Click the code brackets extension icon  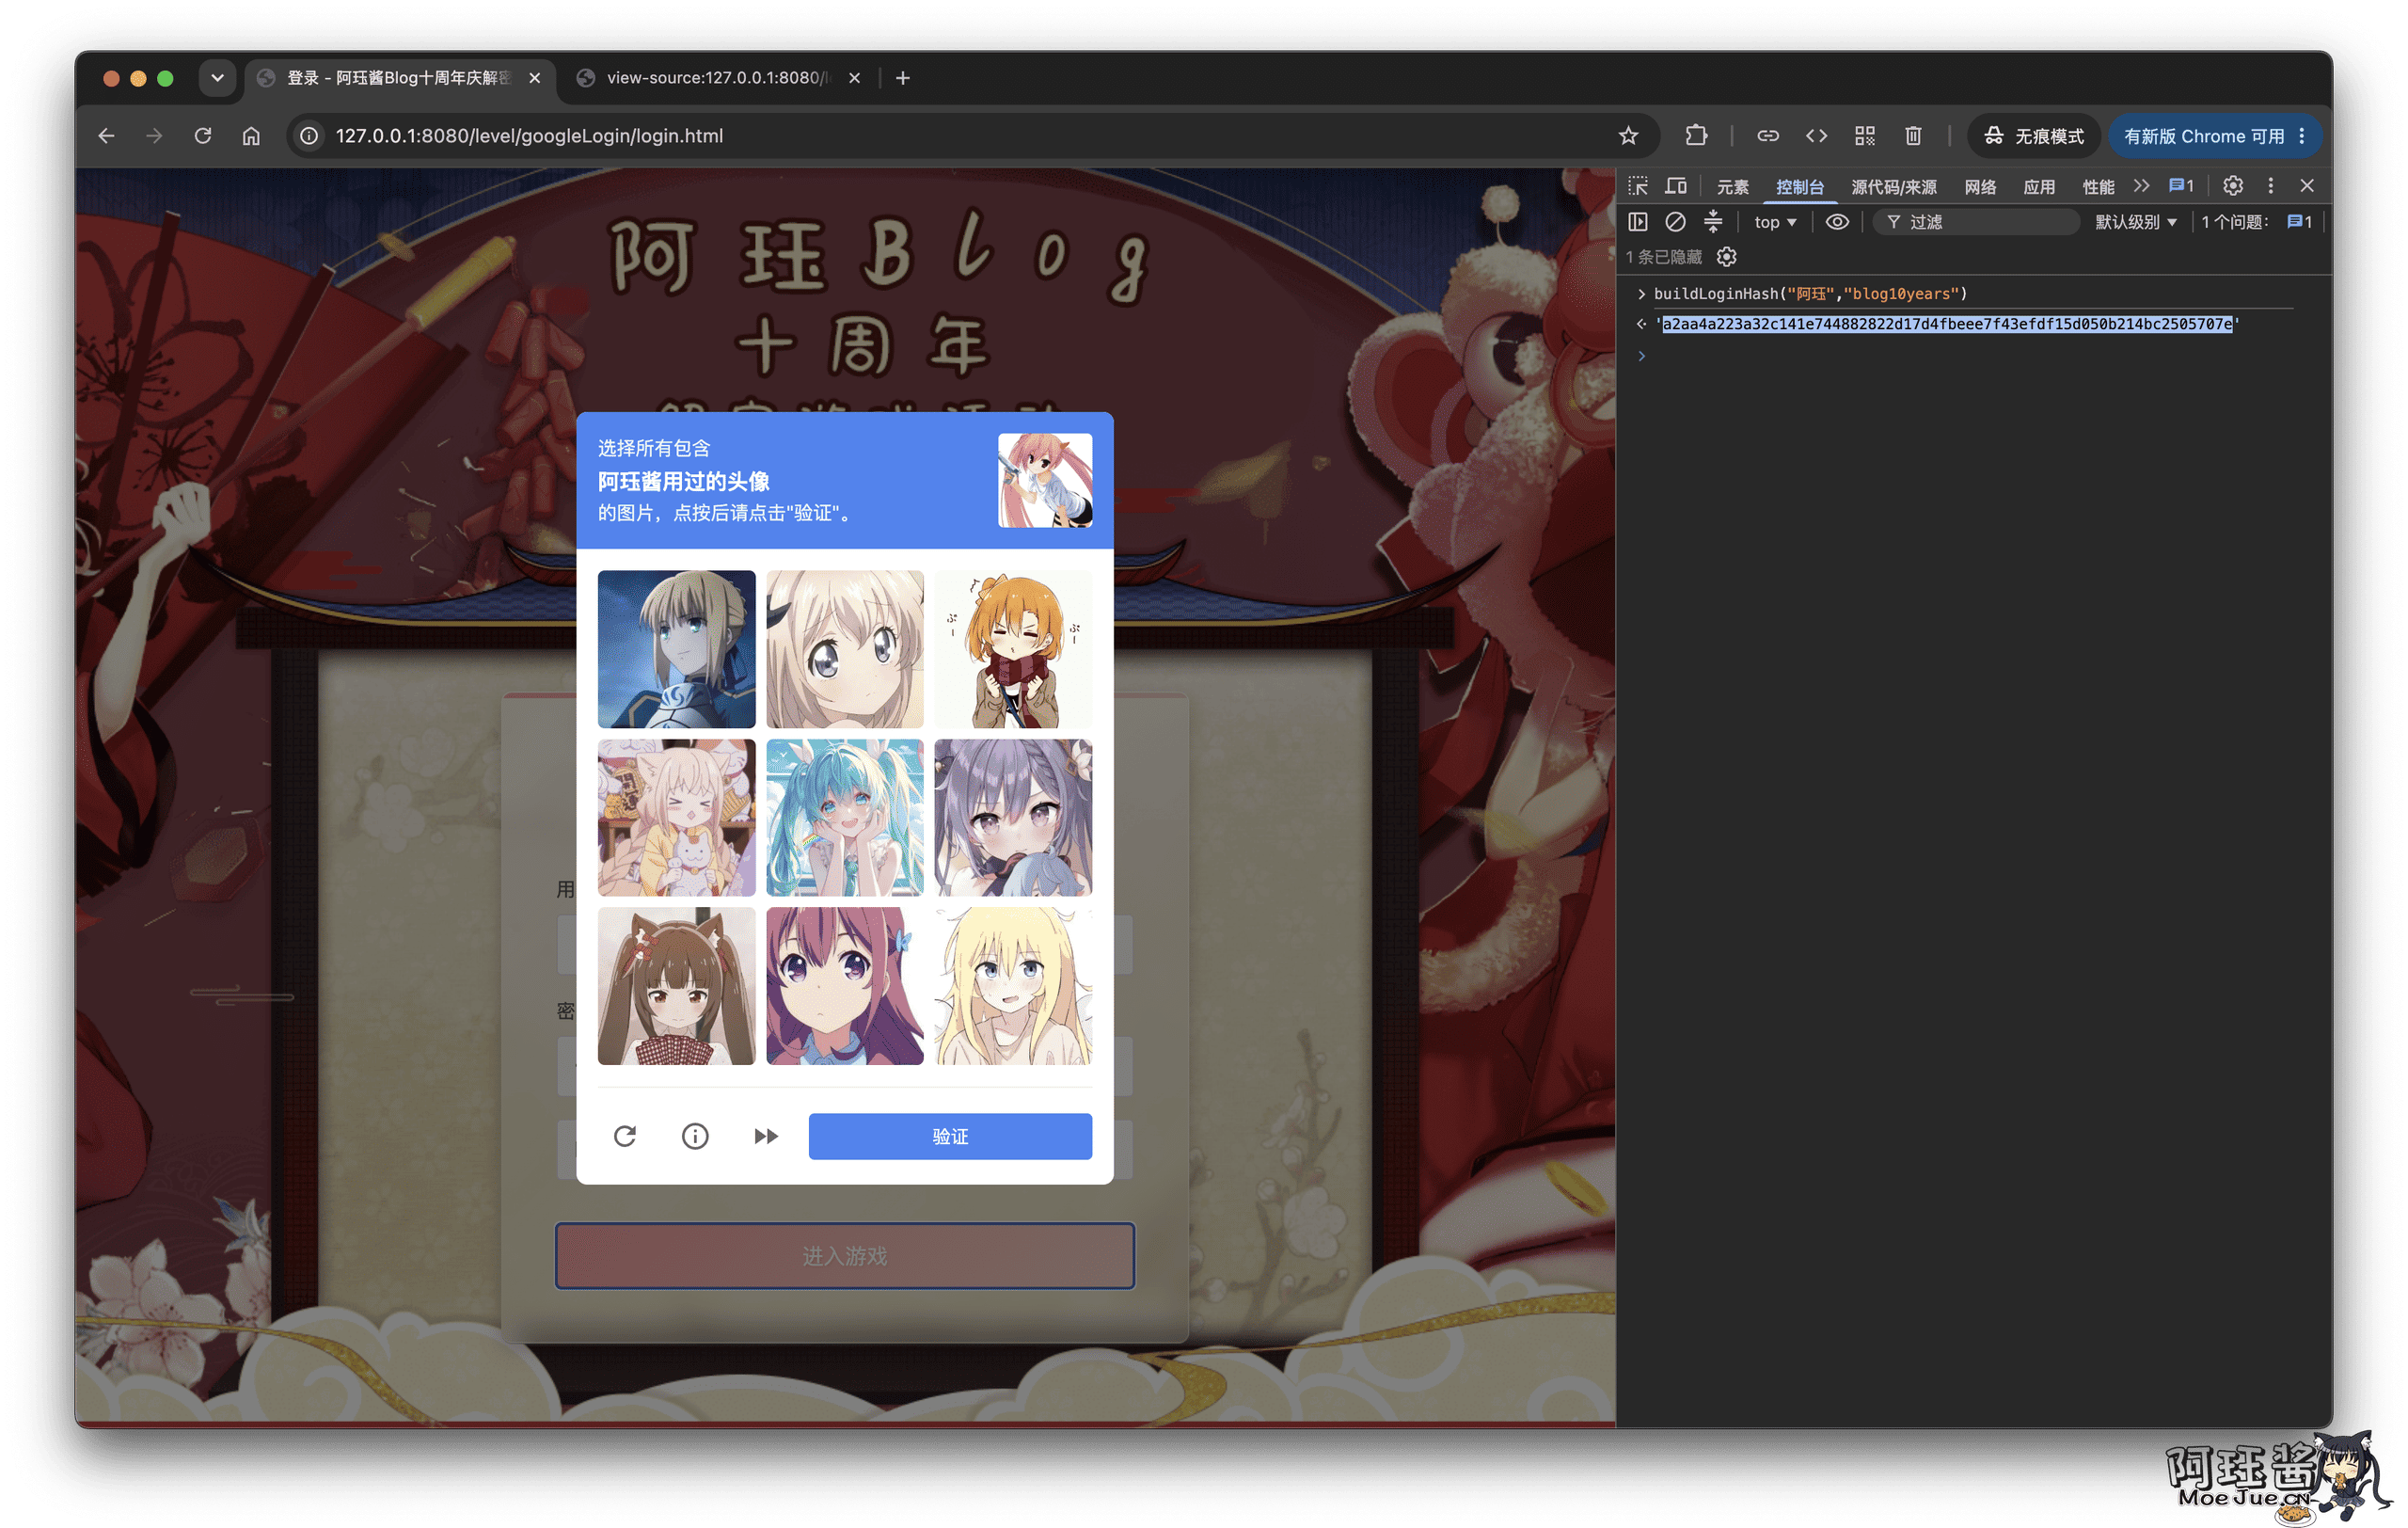coord(1816,136)
